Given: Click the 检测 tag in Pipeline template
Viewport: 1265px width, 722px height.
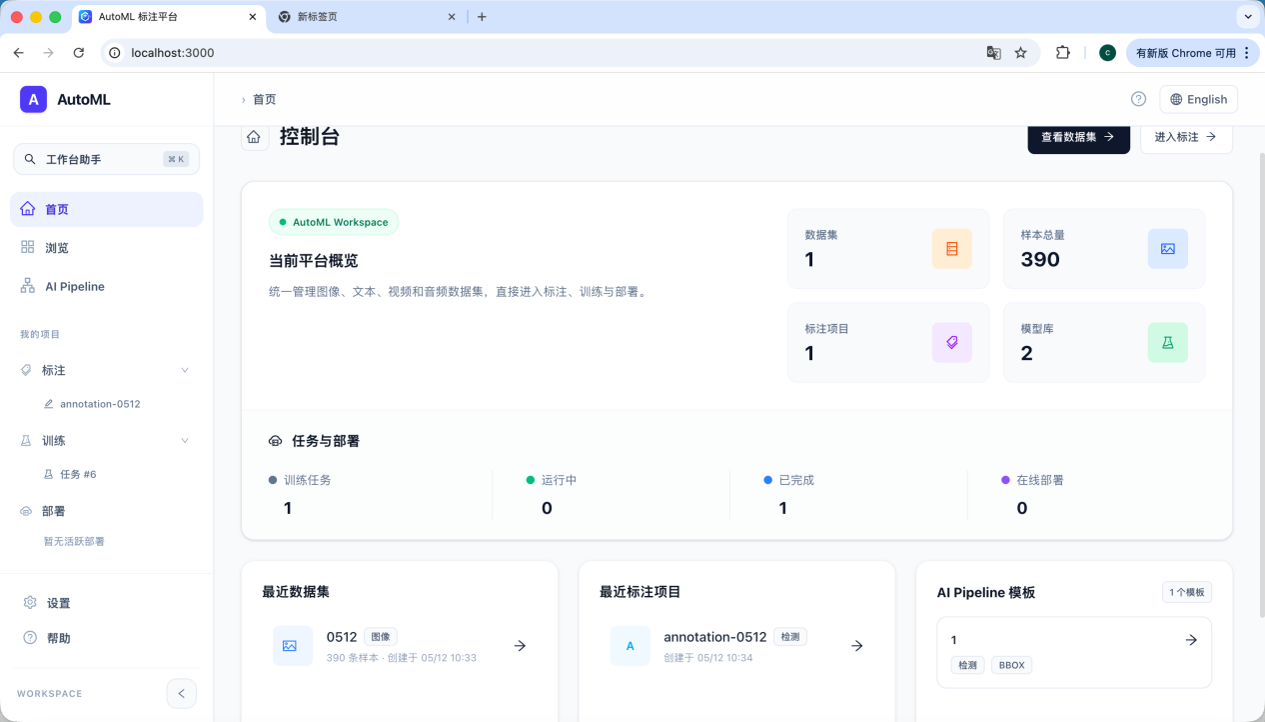Looking at the screenshot, I should point(968,665).
